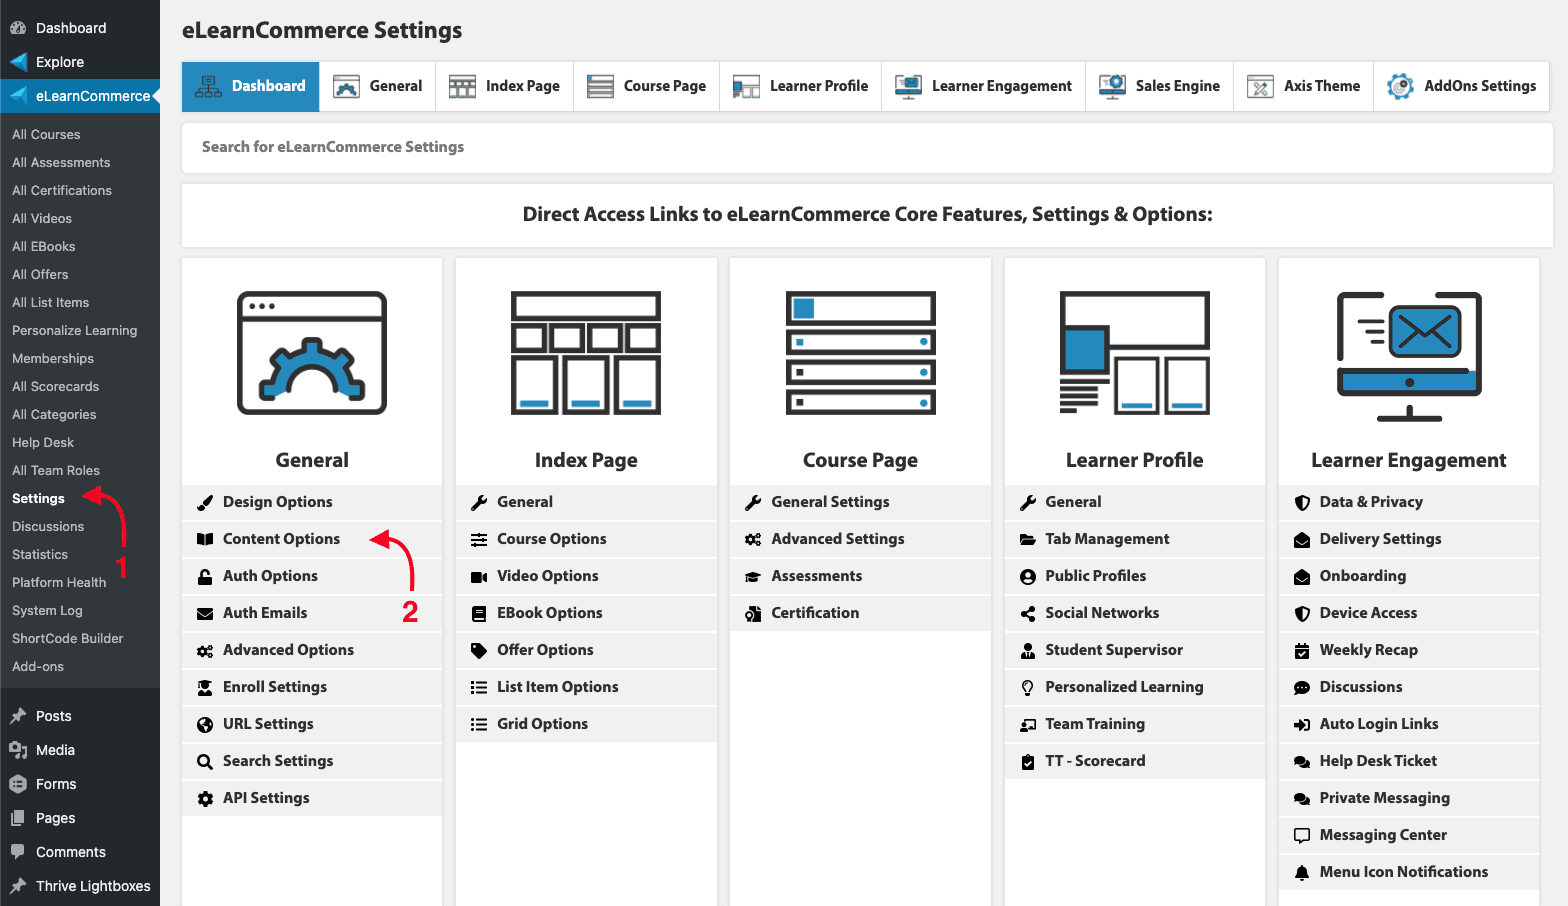Click the Offer Options tag icon
Screen dimensions: 1568x906
[x=479, y=651]
